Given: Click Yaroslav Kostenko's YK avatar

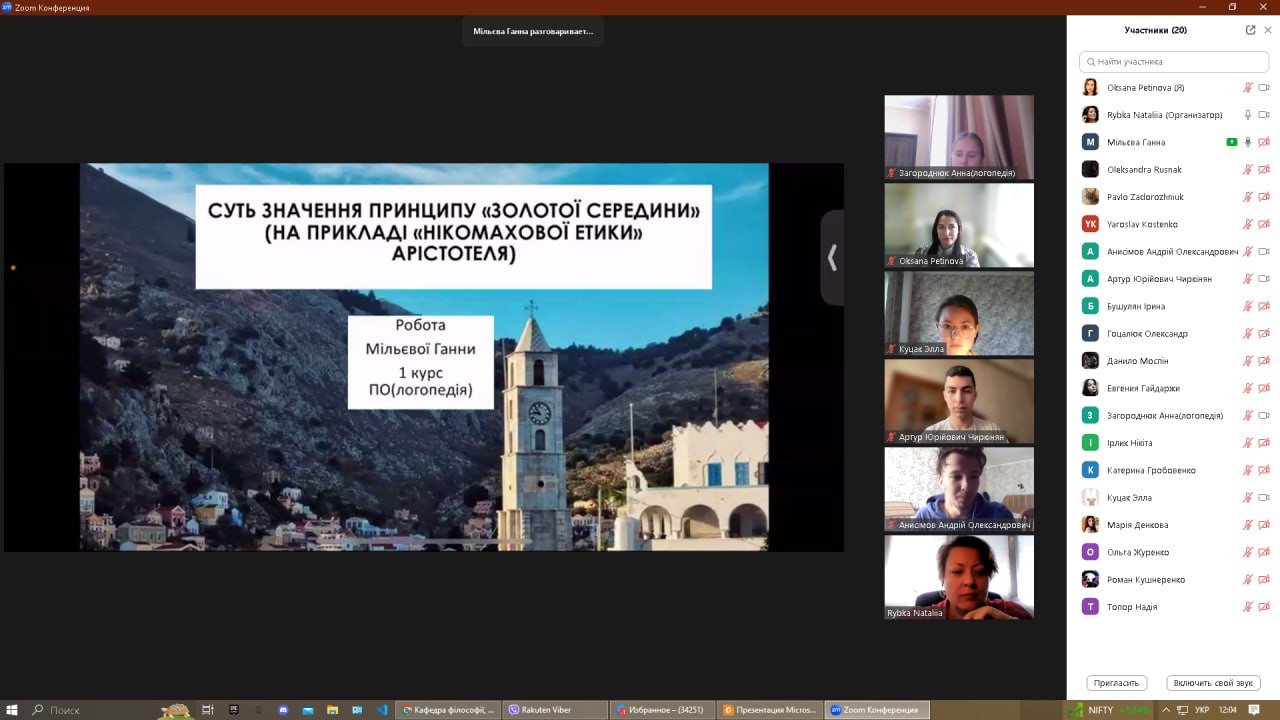Looking at the screenshot, I should [1090, 224].
